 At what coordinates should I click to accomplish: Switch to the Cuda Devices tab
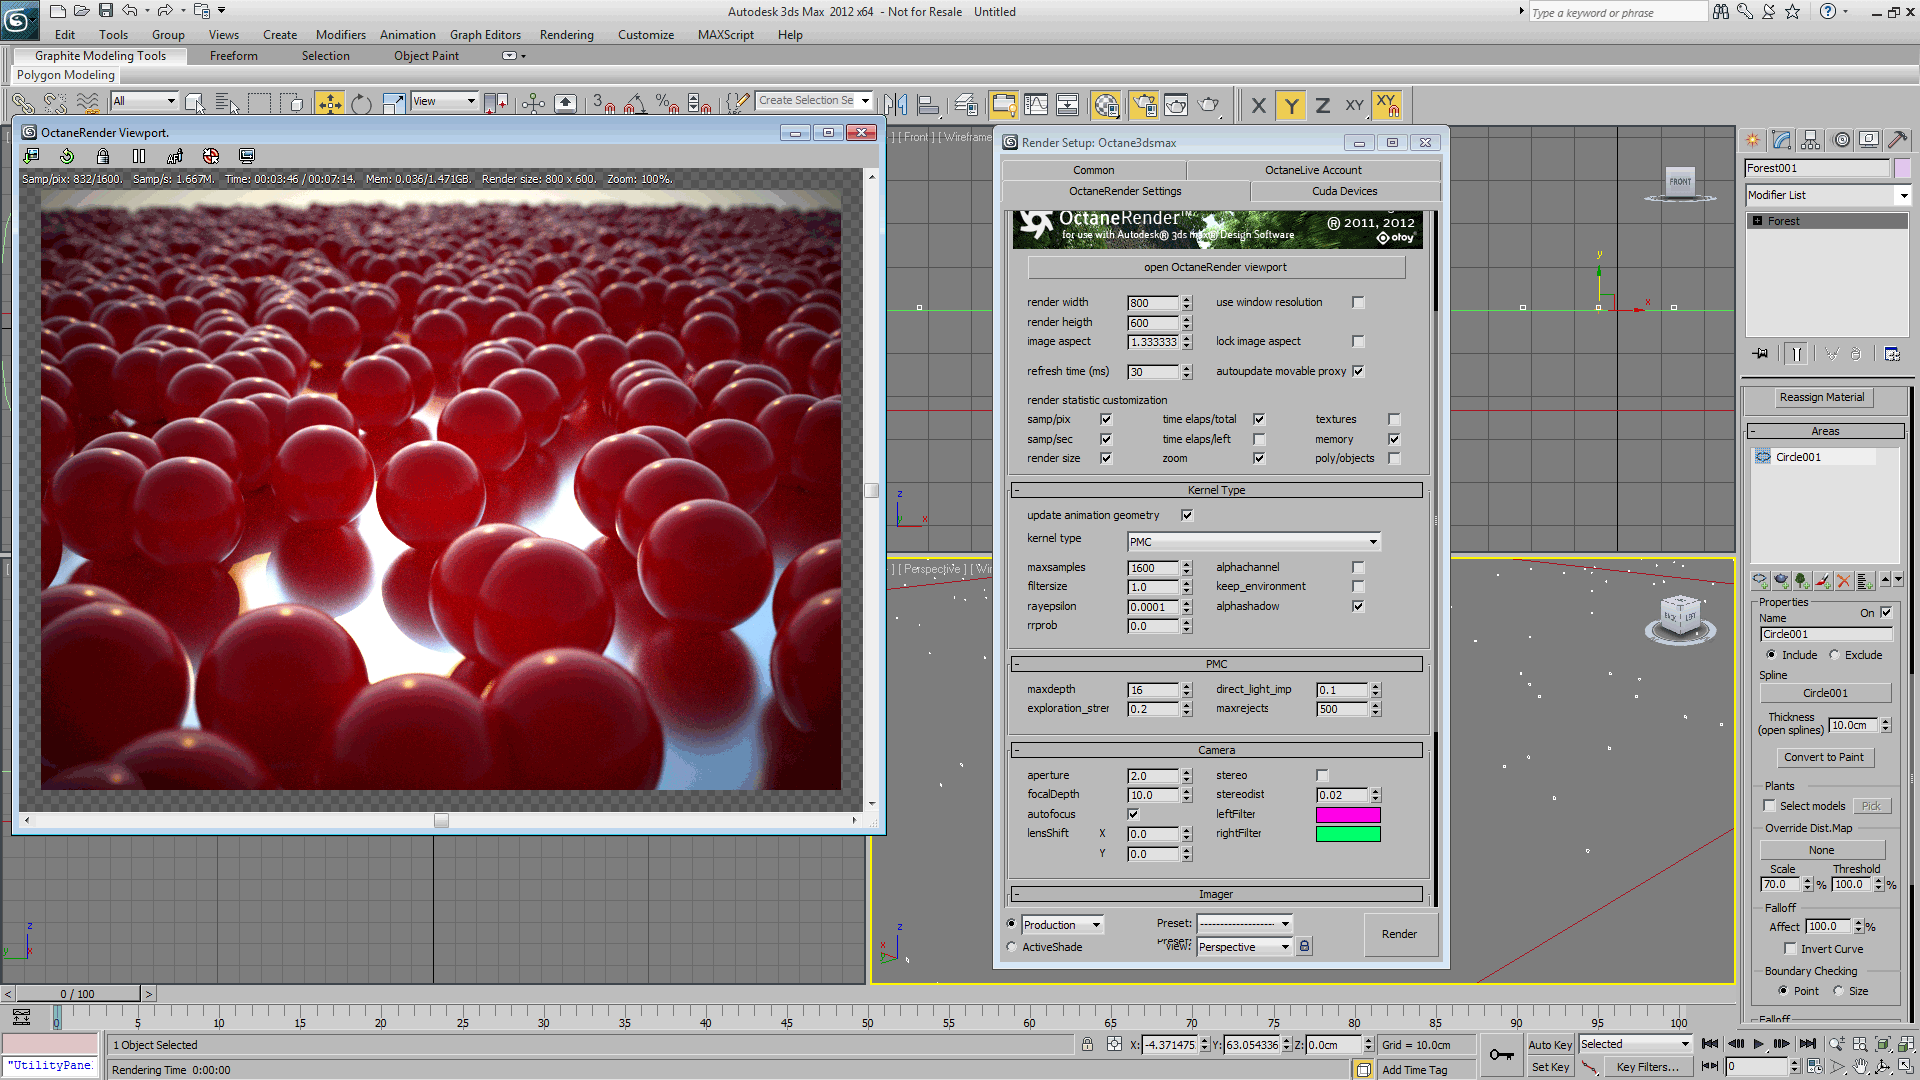click(x=1344, y=191)
